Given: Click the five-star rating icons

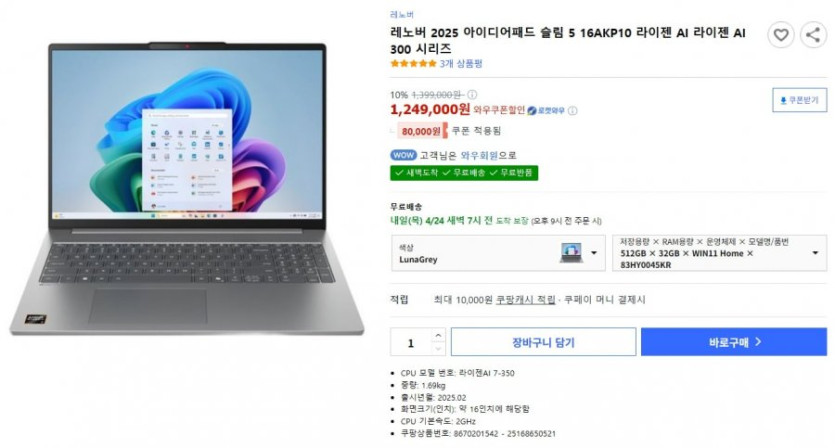Looking at the screenshot, I should tap(413, 64).
